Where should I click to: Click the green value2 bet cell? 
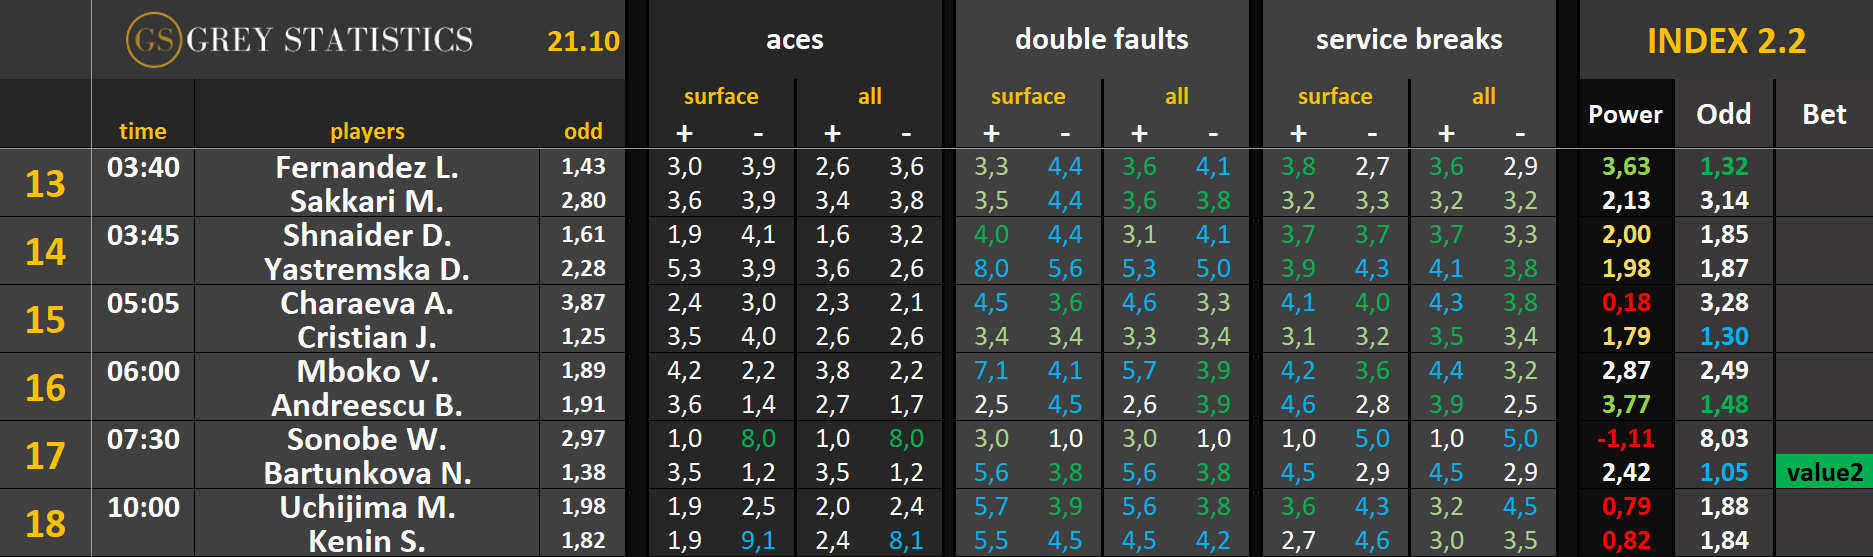1824,472
